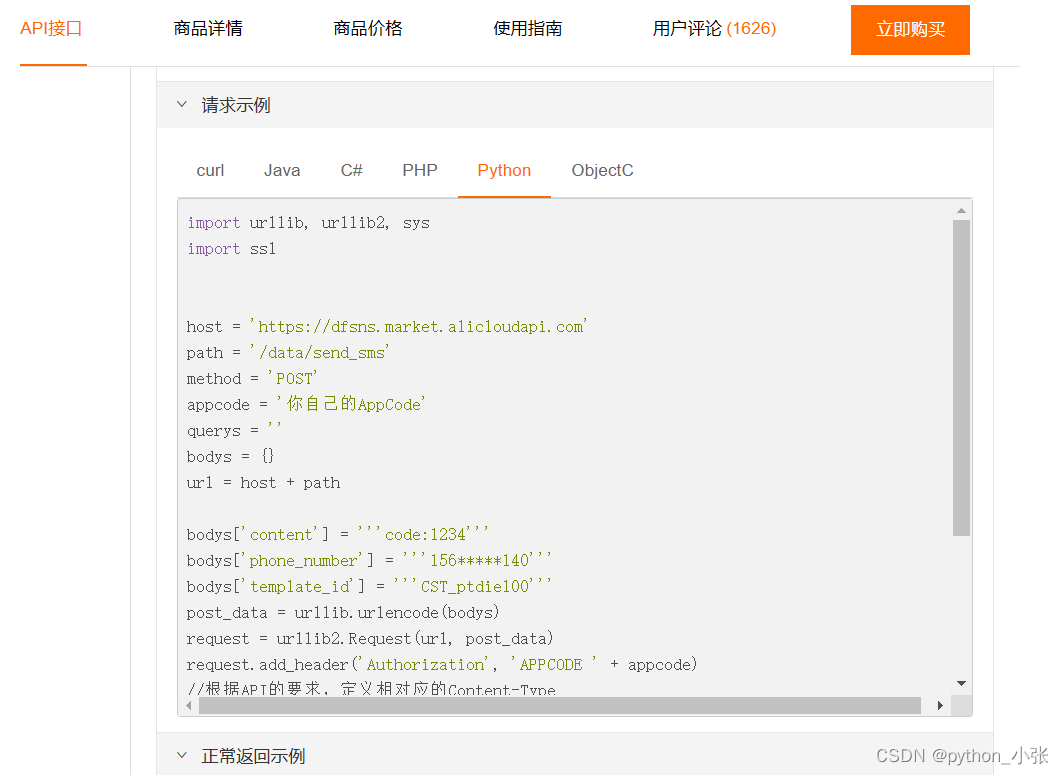
Task: Collapse the 请求示例 section chevron
Action: [182, 105]
